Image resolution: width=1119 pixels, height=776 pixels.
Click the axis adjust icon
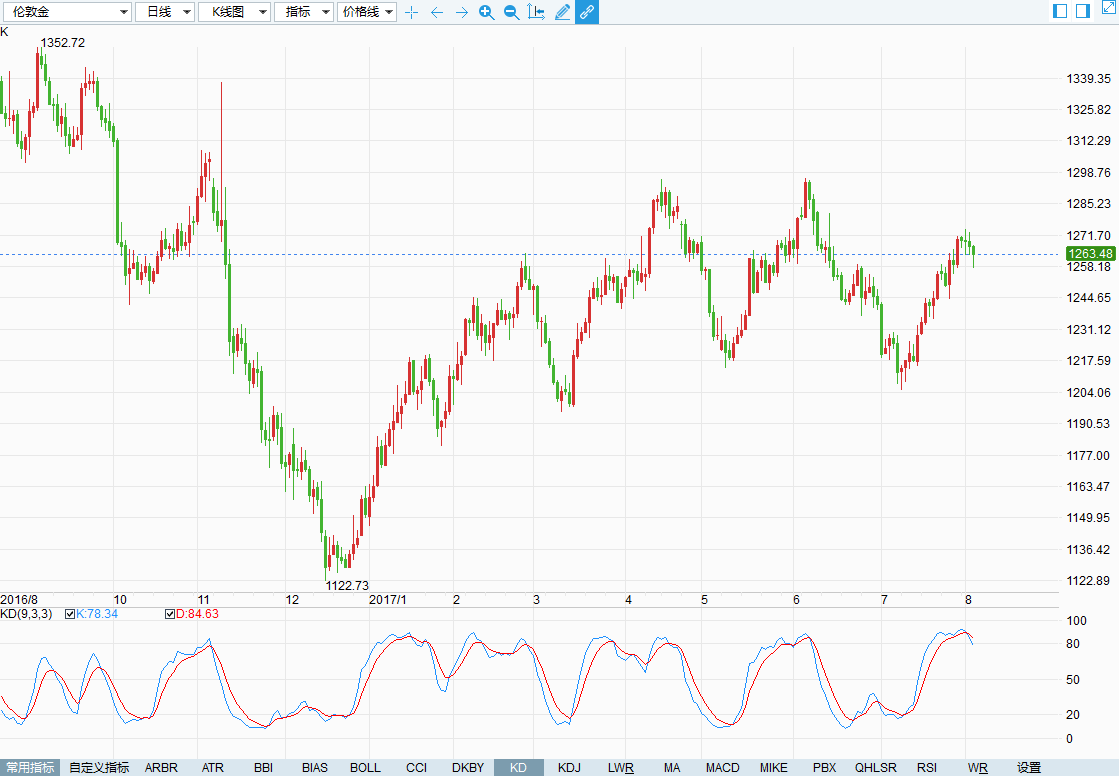pyautogui.click(x=536, y=11)
